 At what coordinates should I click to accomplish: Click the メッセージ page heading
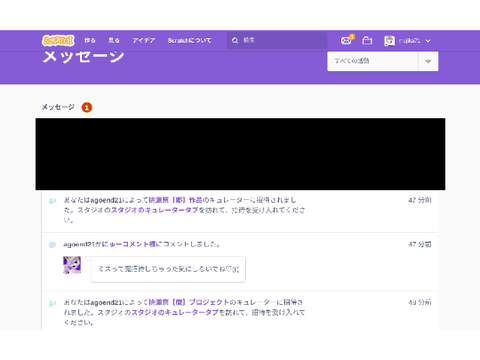pyautogui.click(x=83, y=57)
